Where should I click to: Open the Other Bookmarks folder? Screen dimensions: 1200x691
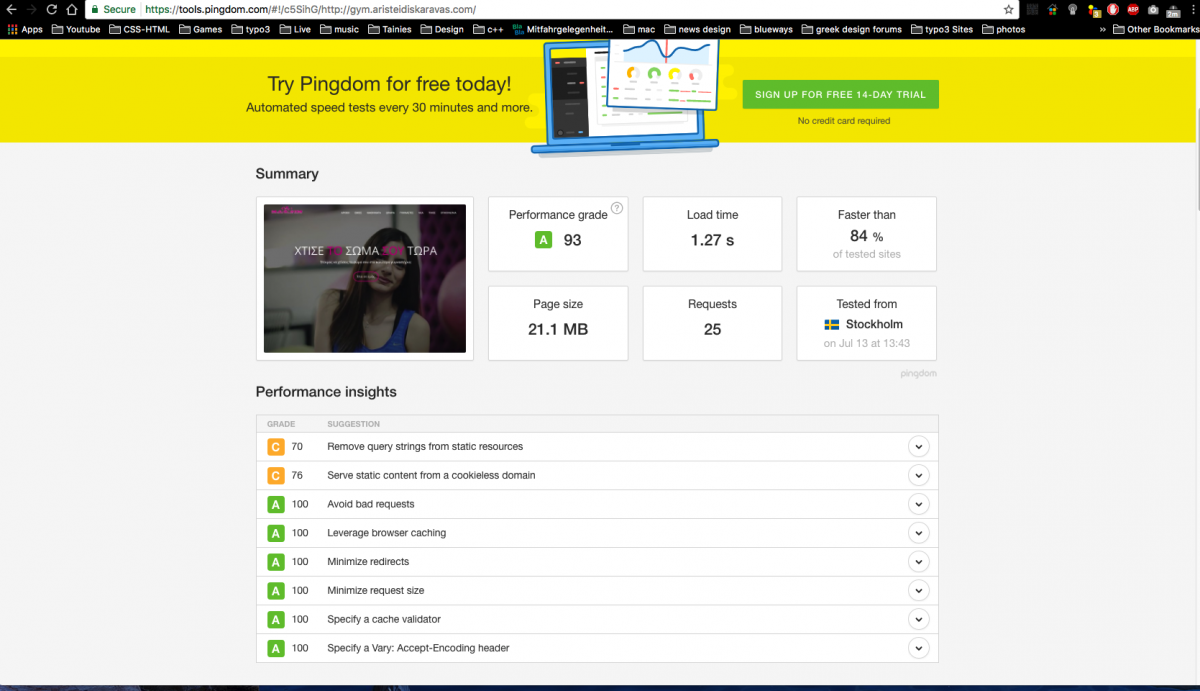1155,29
